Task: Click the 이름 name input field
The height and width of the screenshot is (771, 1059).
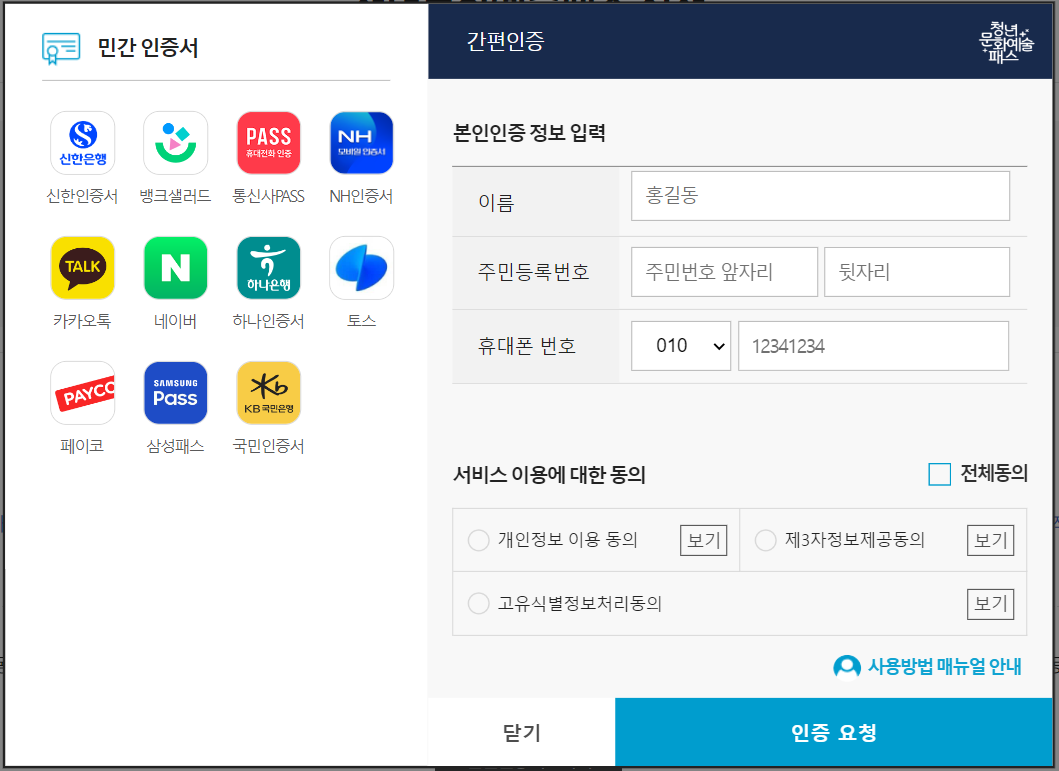Action: 820,195
